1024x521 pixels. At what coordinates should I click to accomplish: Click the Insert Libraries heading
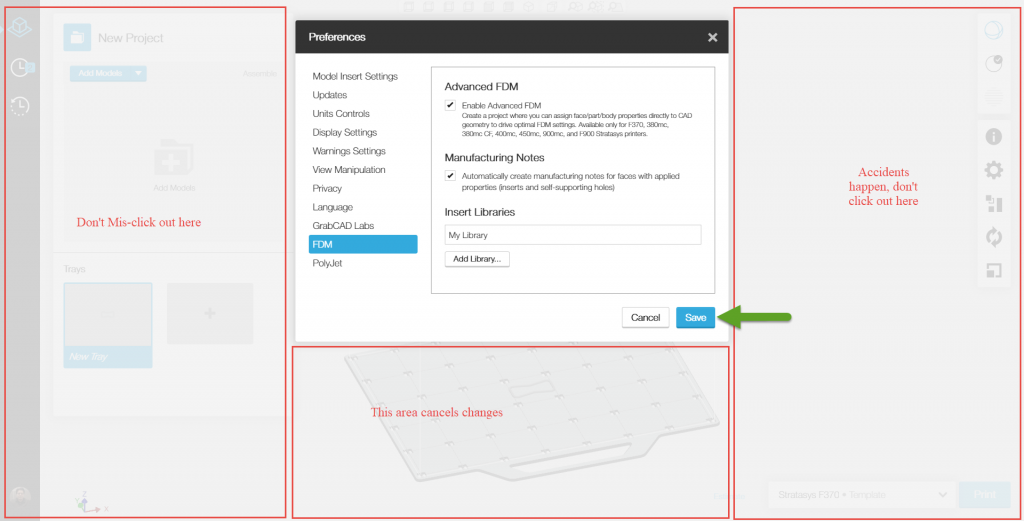[x=479, y=212]
